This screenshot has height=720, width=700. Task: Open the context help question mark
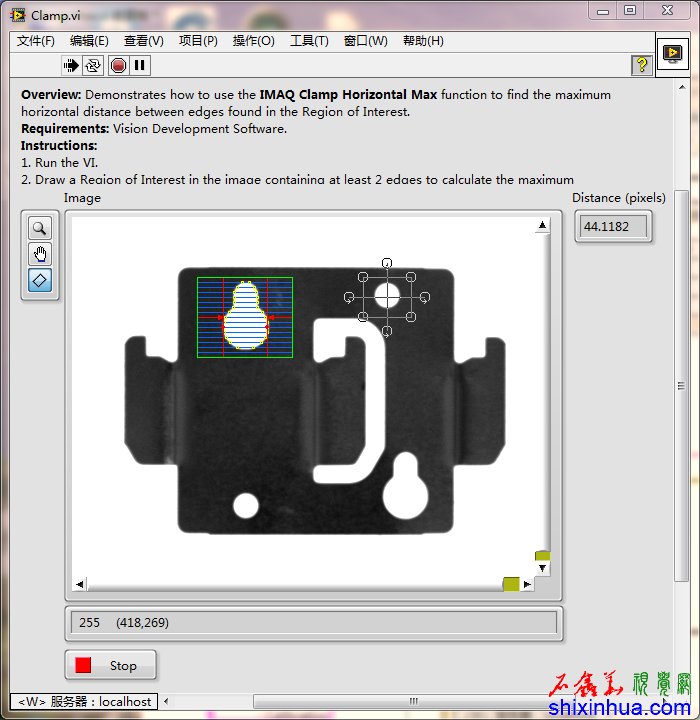(641, 65)
